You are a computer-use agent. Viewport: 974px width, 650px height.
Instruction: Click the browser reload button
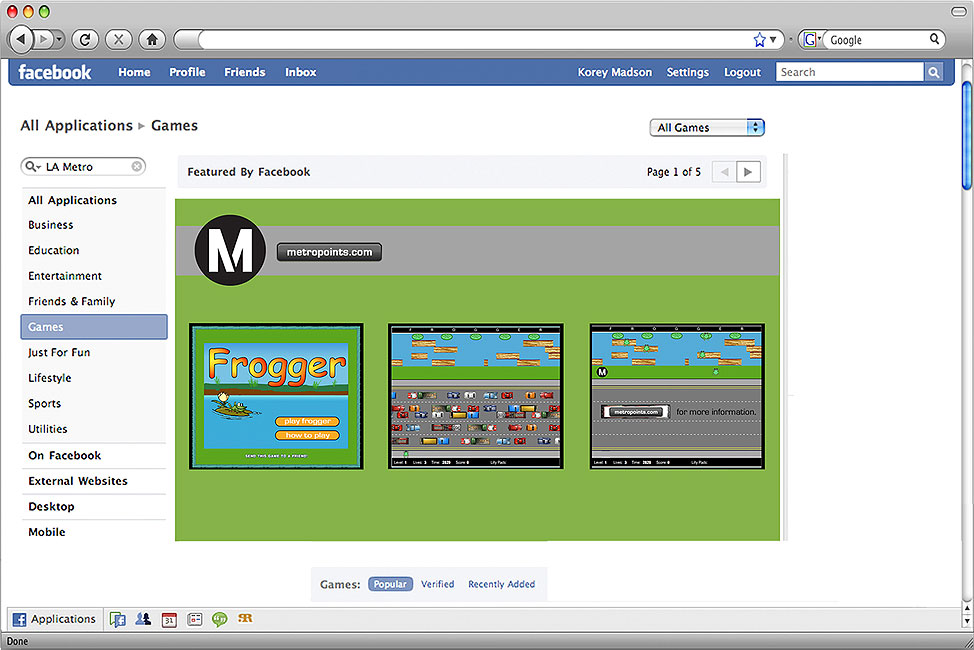pos(86,40)
